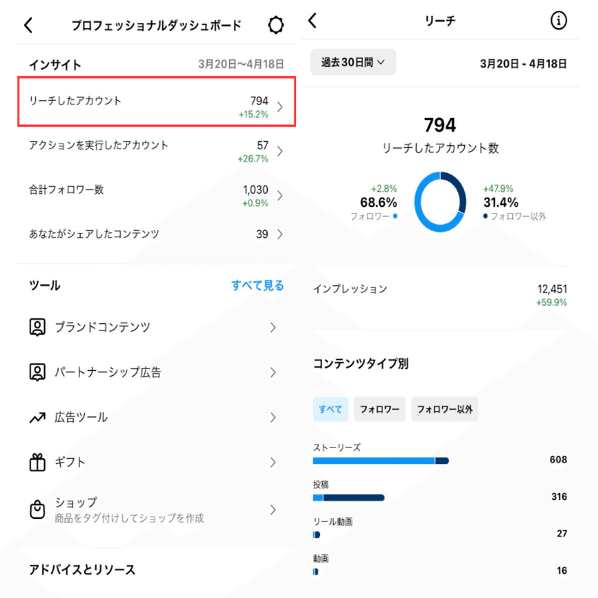Click the ショップ shopping bag icon

pos(37,509)
